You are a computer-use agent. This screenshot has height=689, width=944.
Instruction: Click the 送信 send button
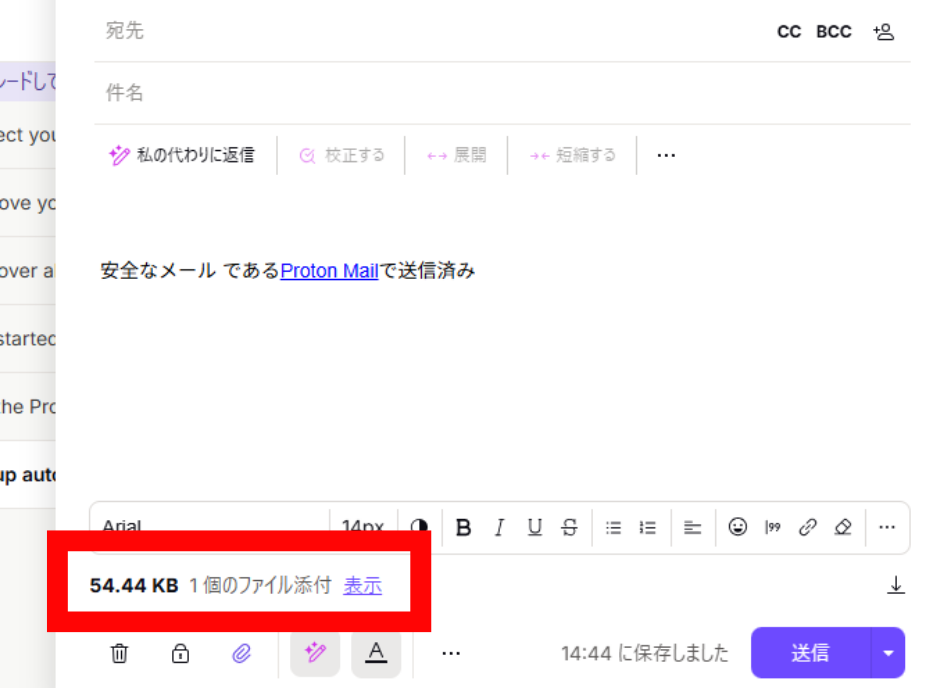(810, 653)
